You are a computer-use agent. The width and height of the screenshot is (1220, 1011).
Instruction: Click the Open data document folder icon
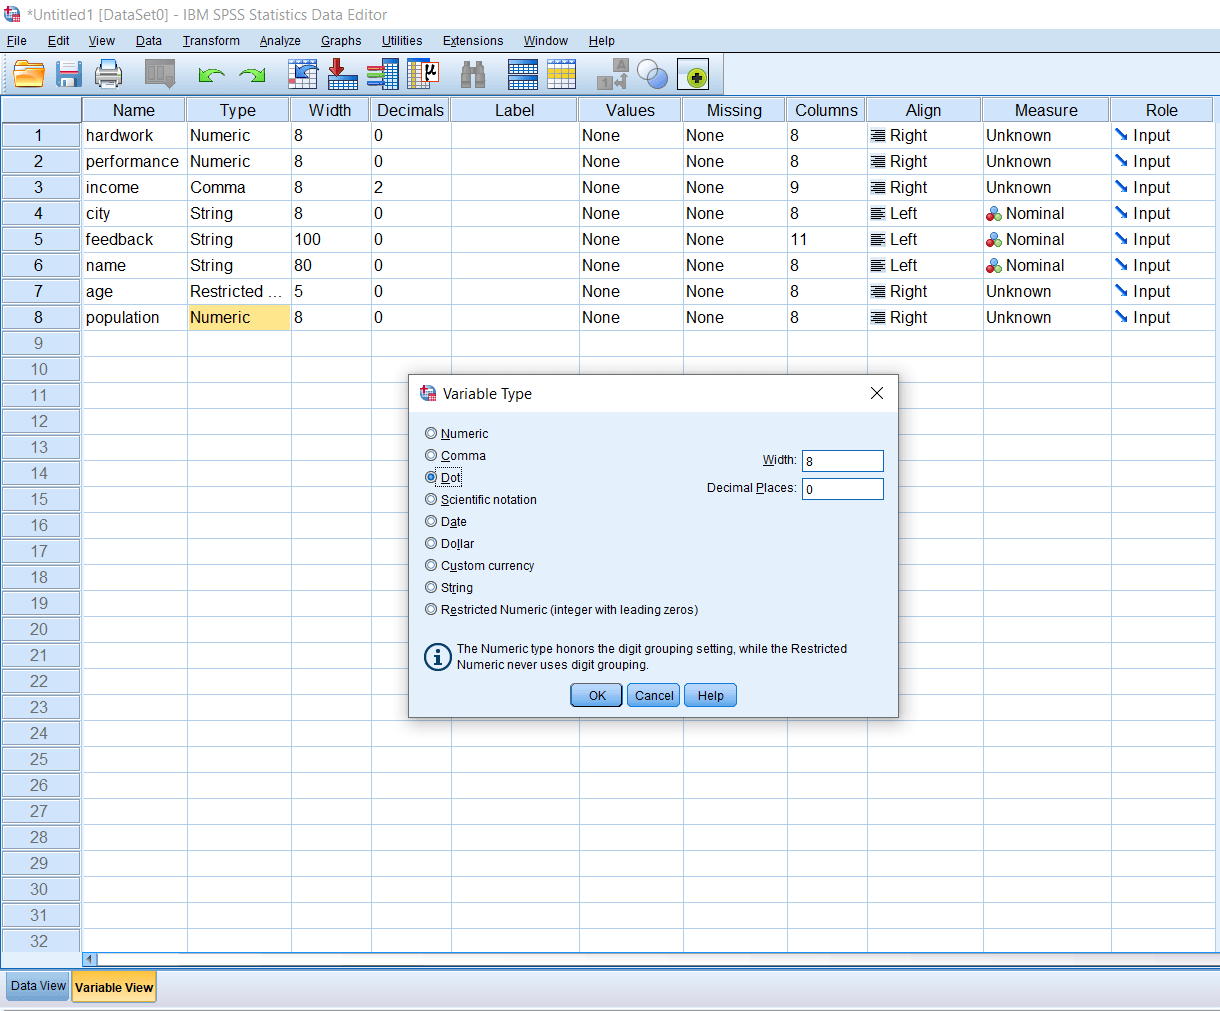(29, 75)
